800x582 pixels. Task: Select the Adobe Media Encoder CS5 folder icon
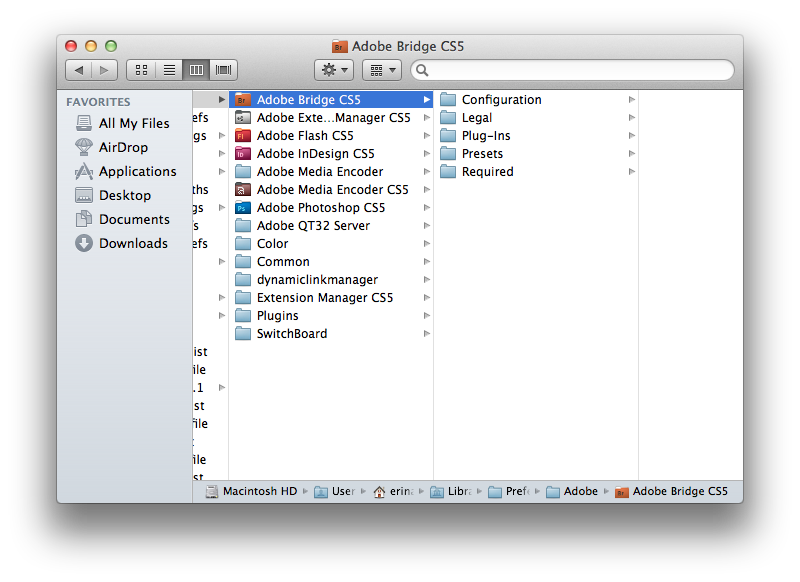click(243, 190)
